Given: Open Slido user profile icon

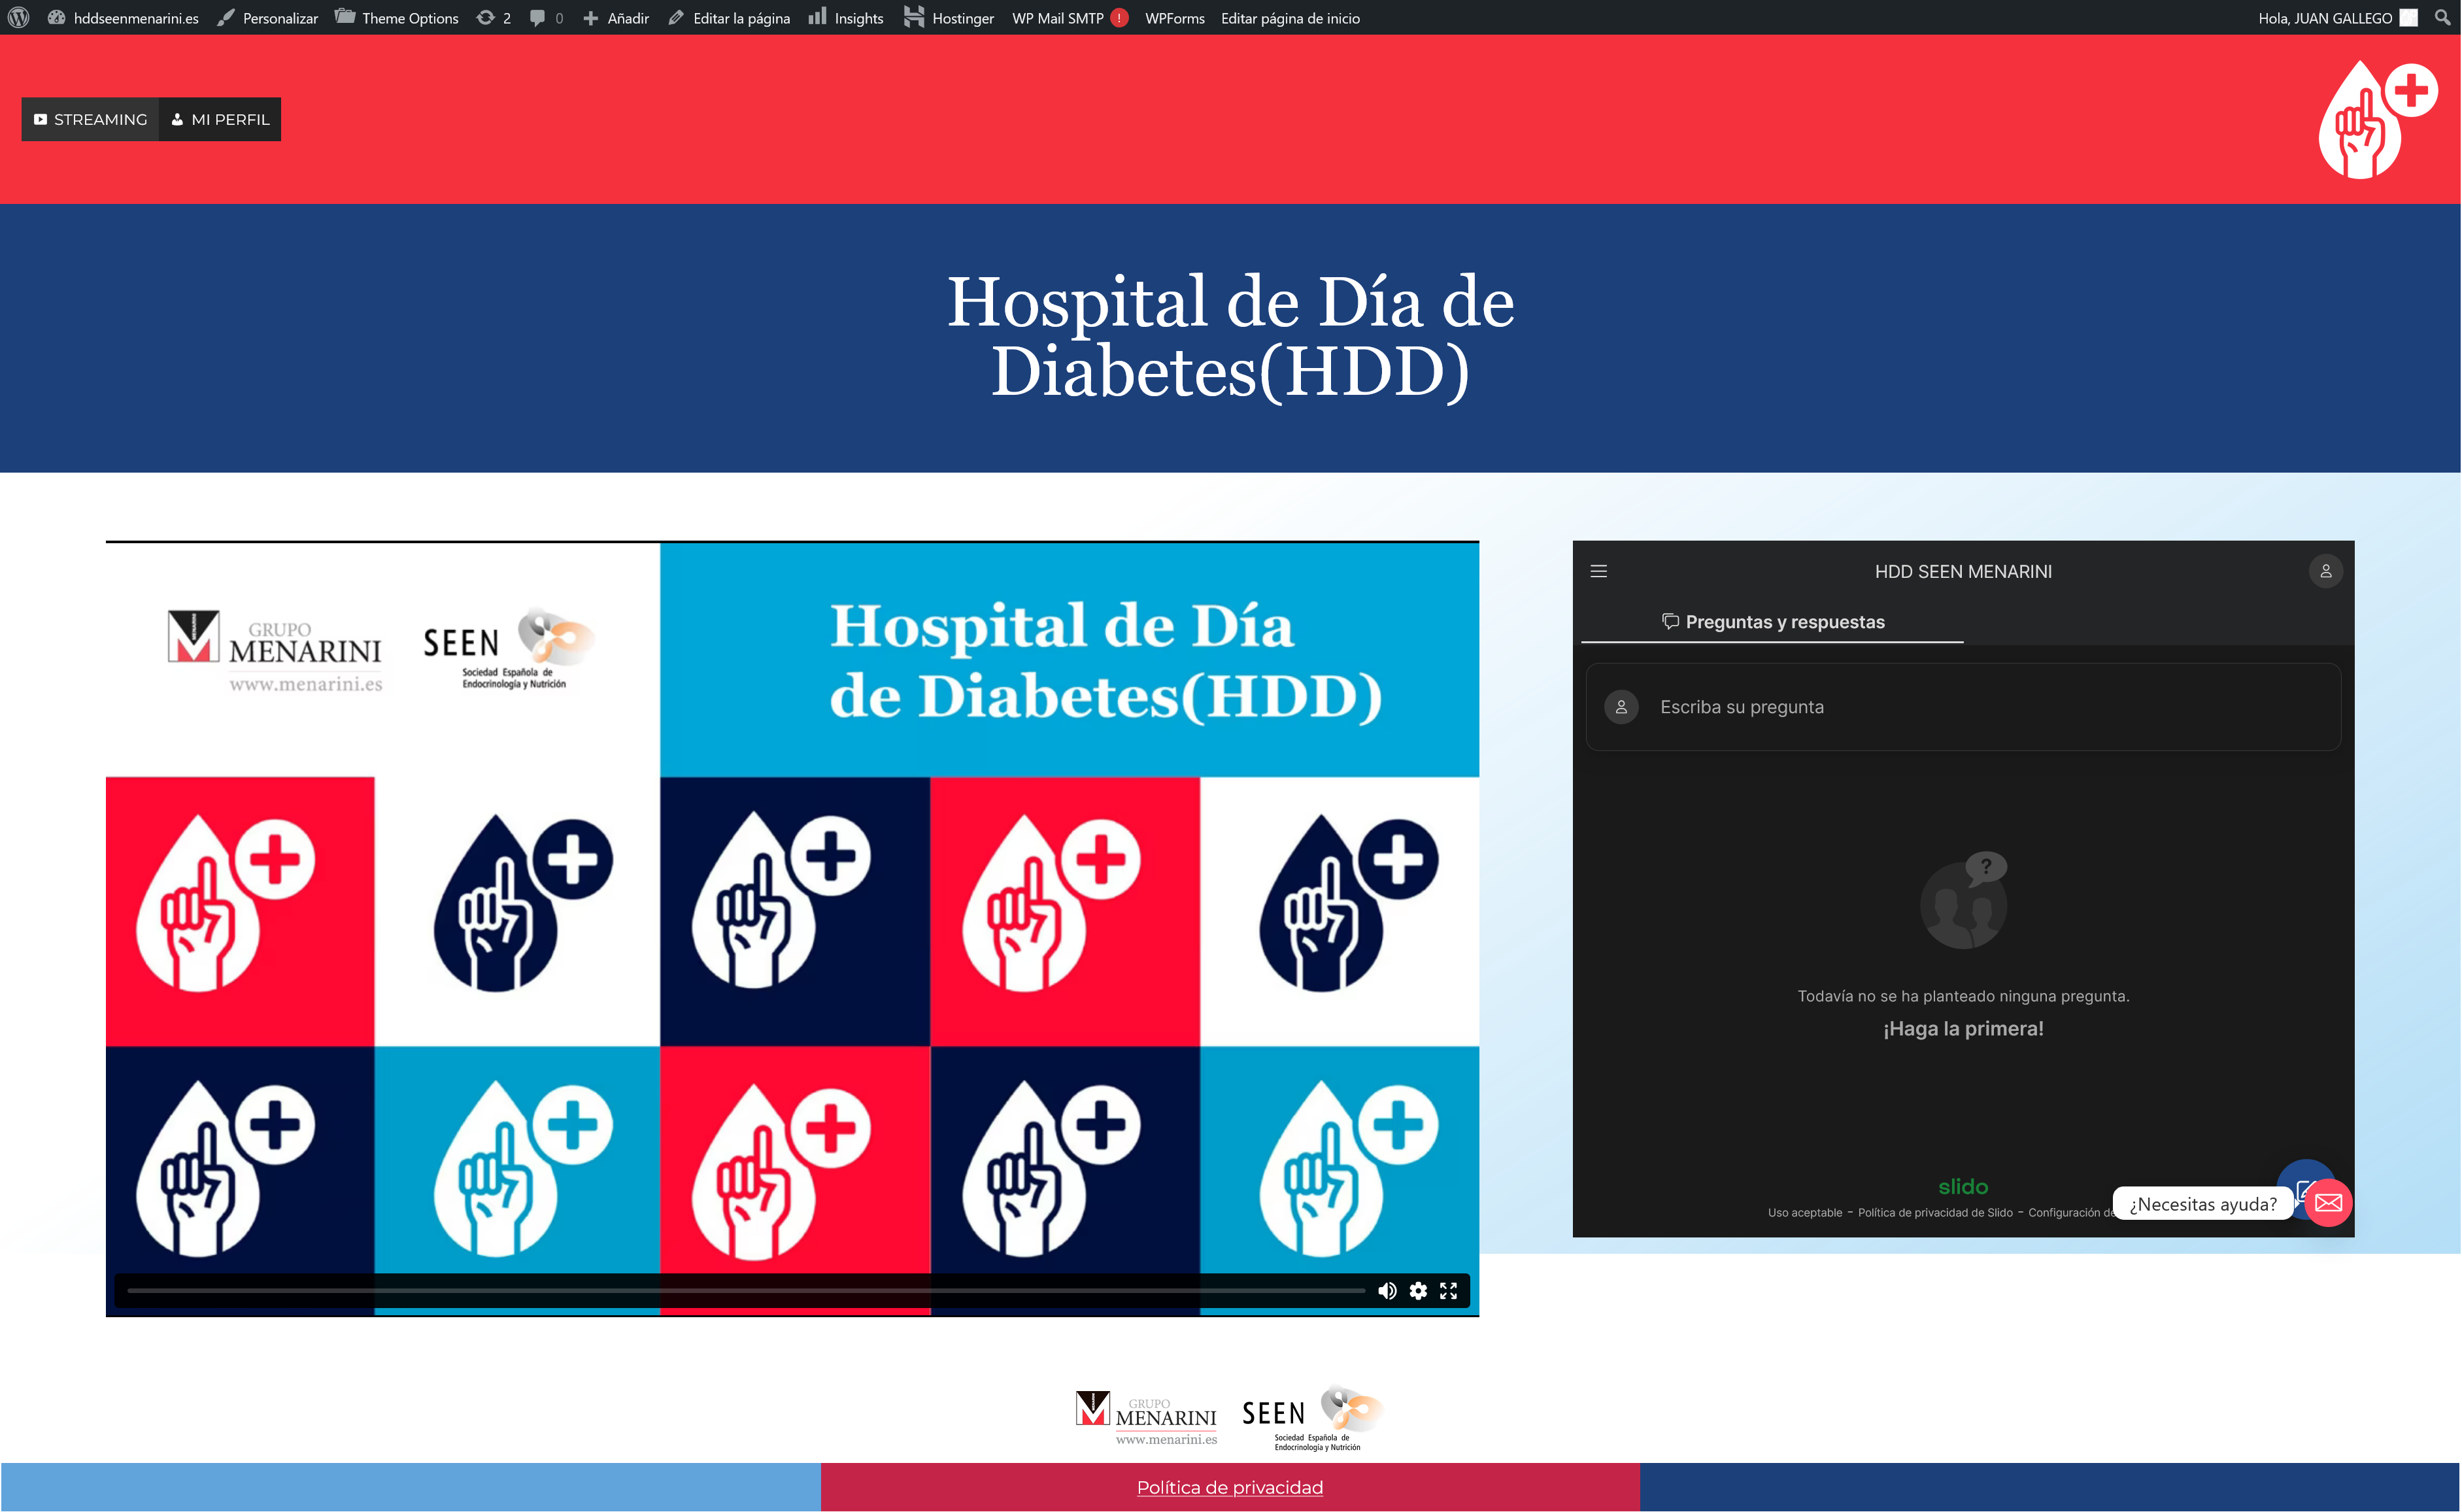Looking at the screenshot, I should tap(2325, 571).
